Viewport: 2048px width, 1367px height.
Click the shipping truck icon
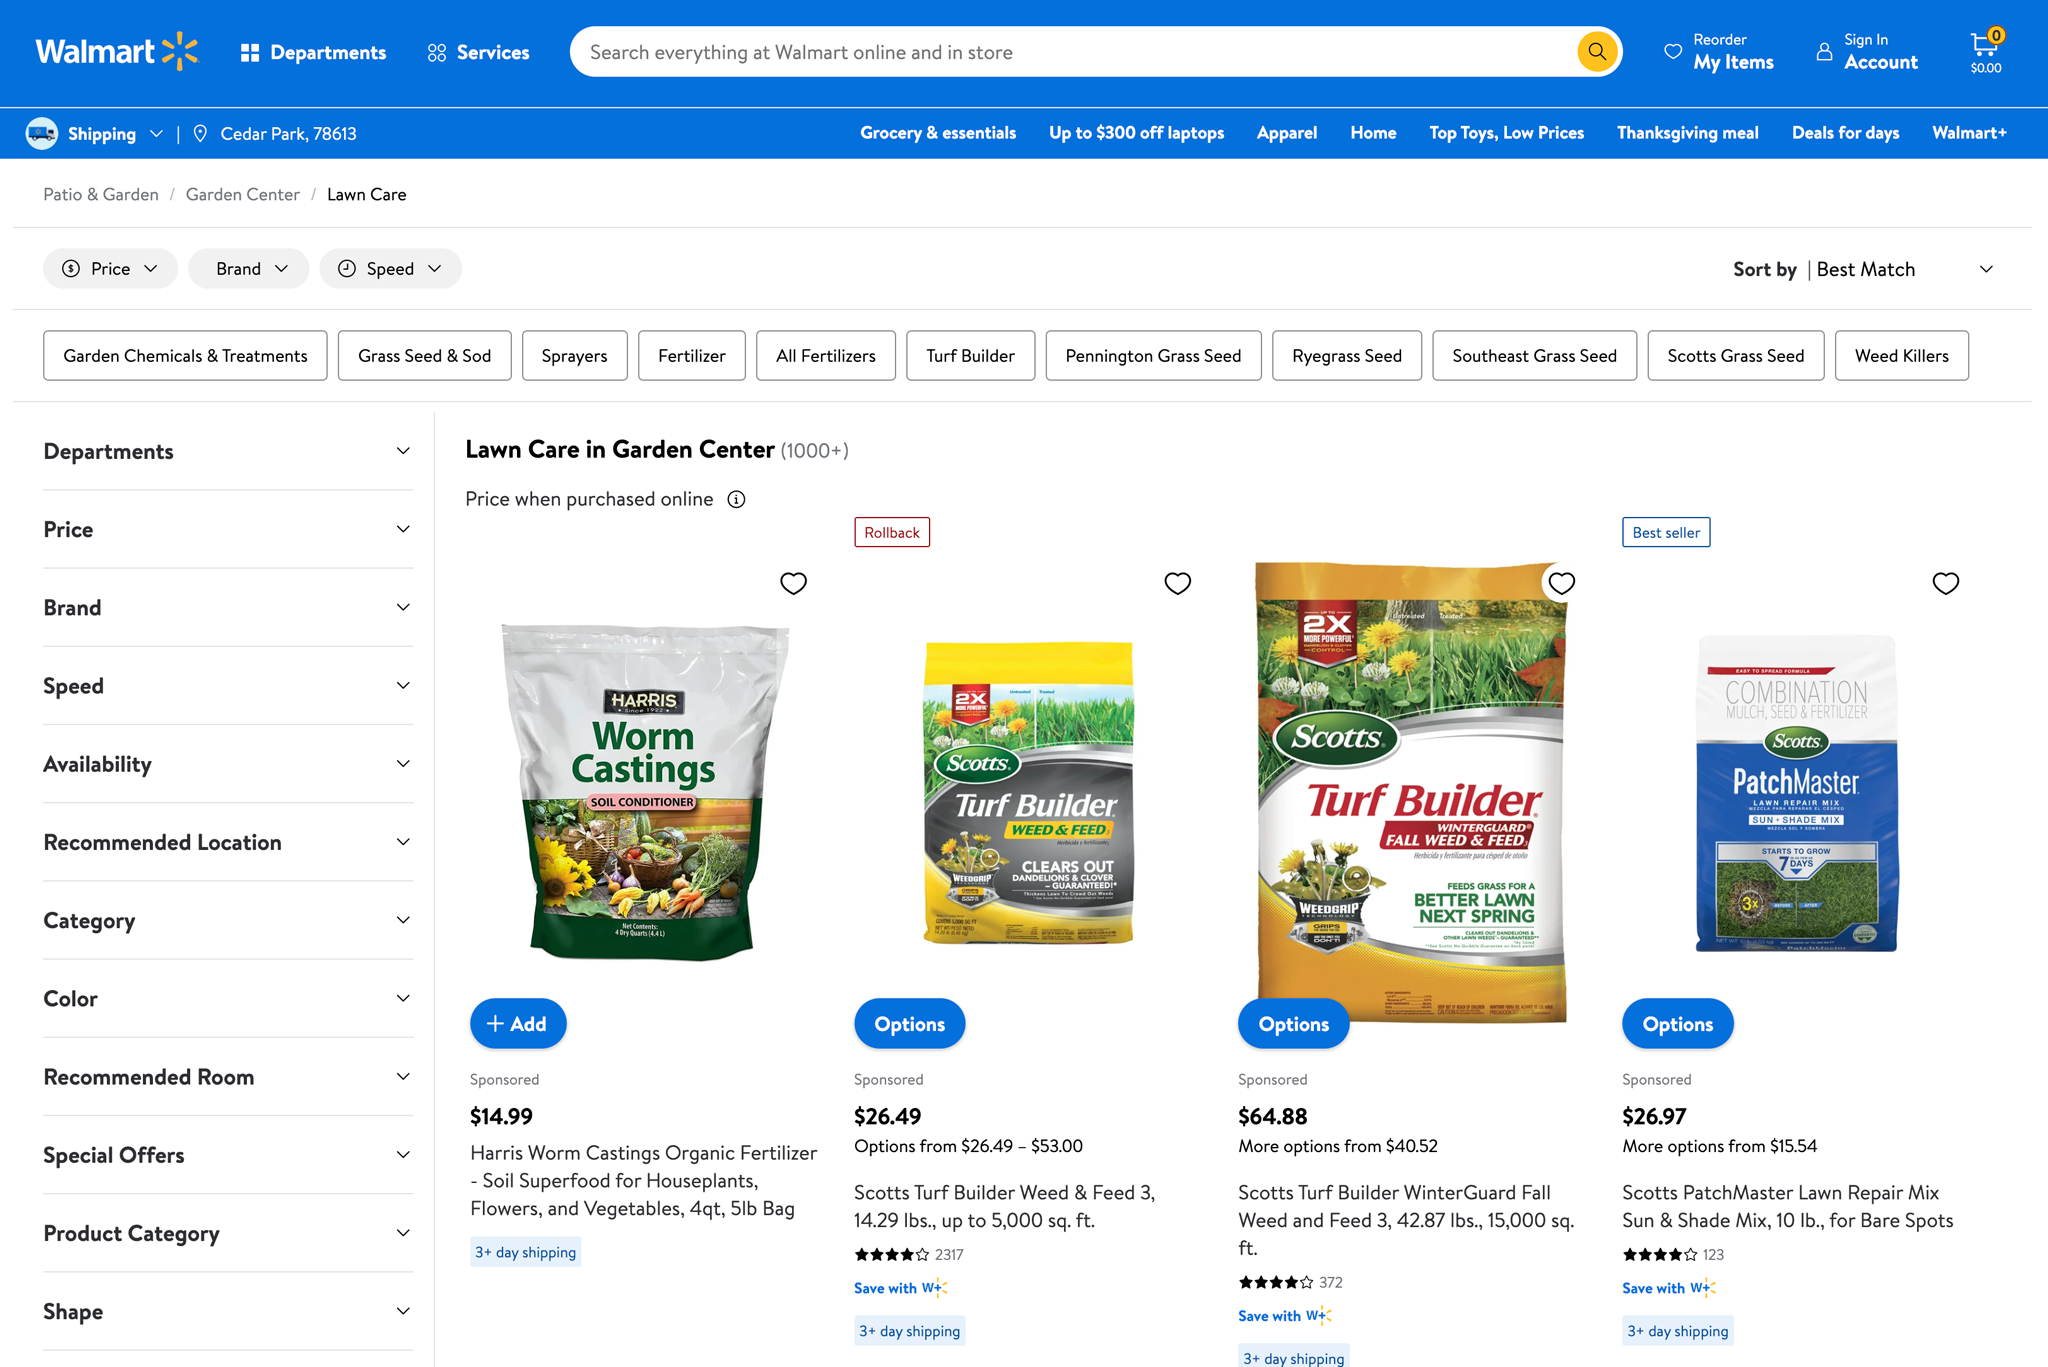pyautogui.click(x=42, y=133)
